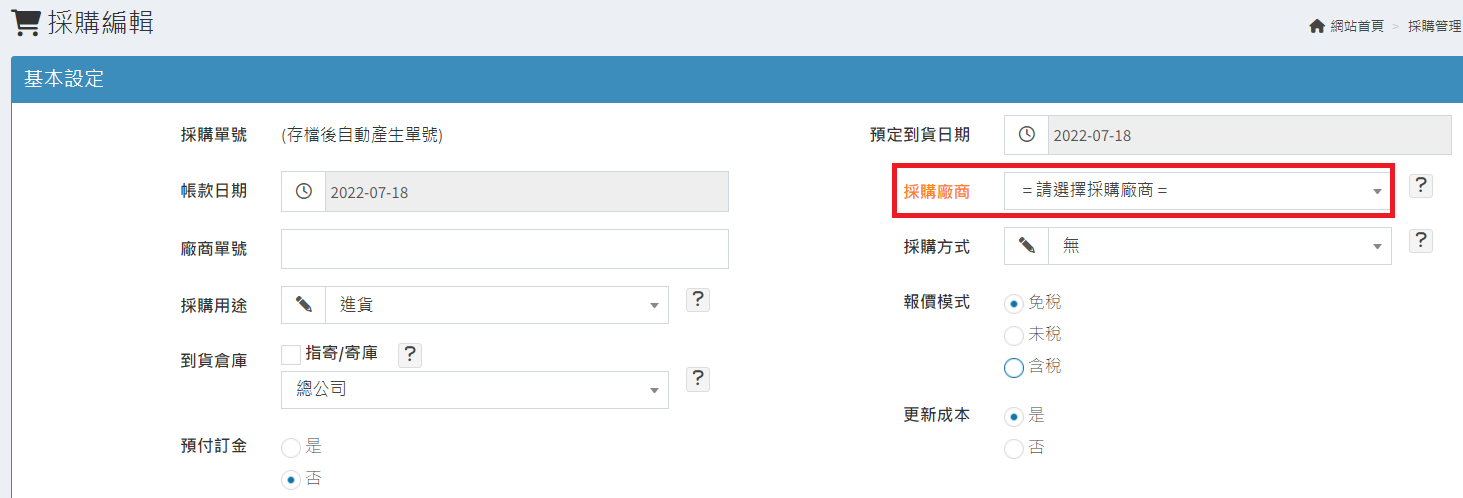Open the 採購廠商 supplier dropdown

click(x=1197, y=190)
